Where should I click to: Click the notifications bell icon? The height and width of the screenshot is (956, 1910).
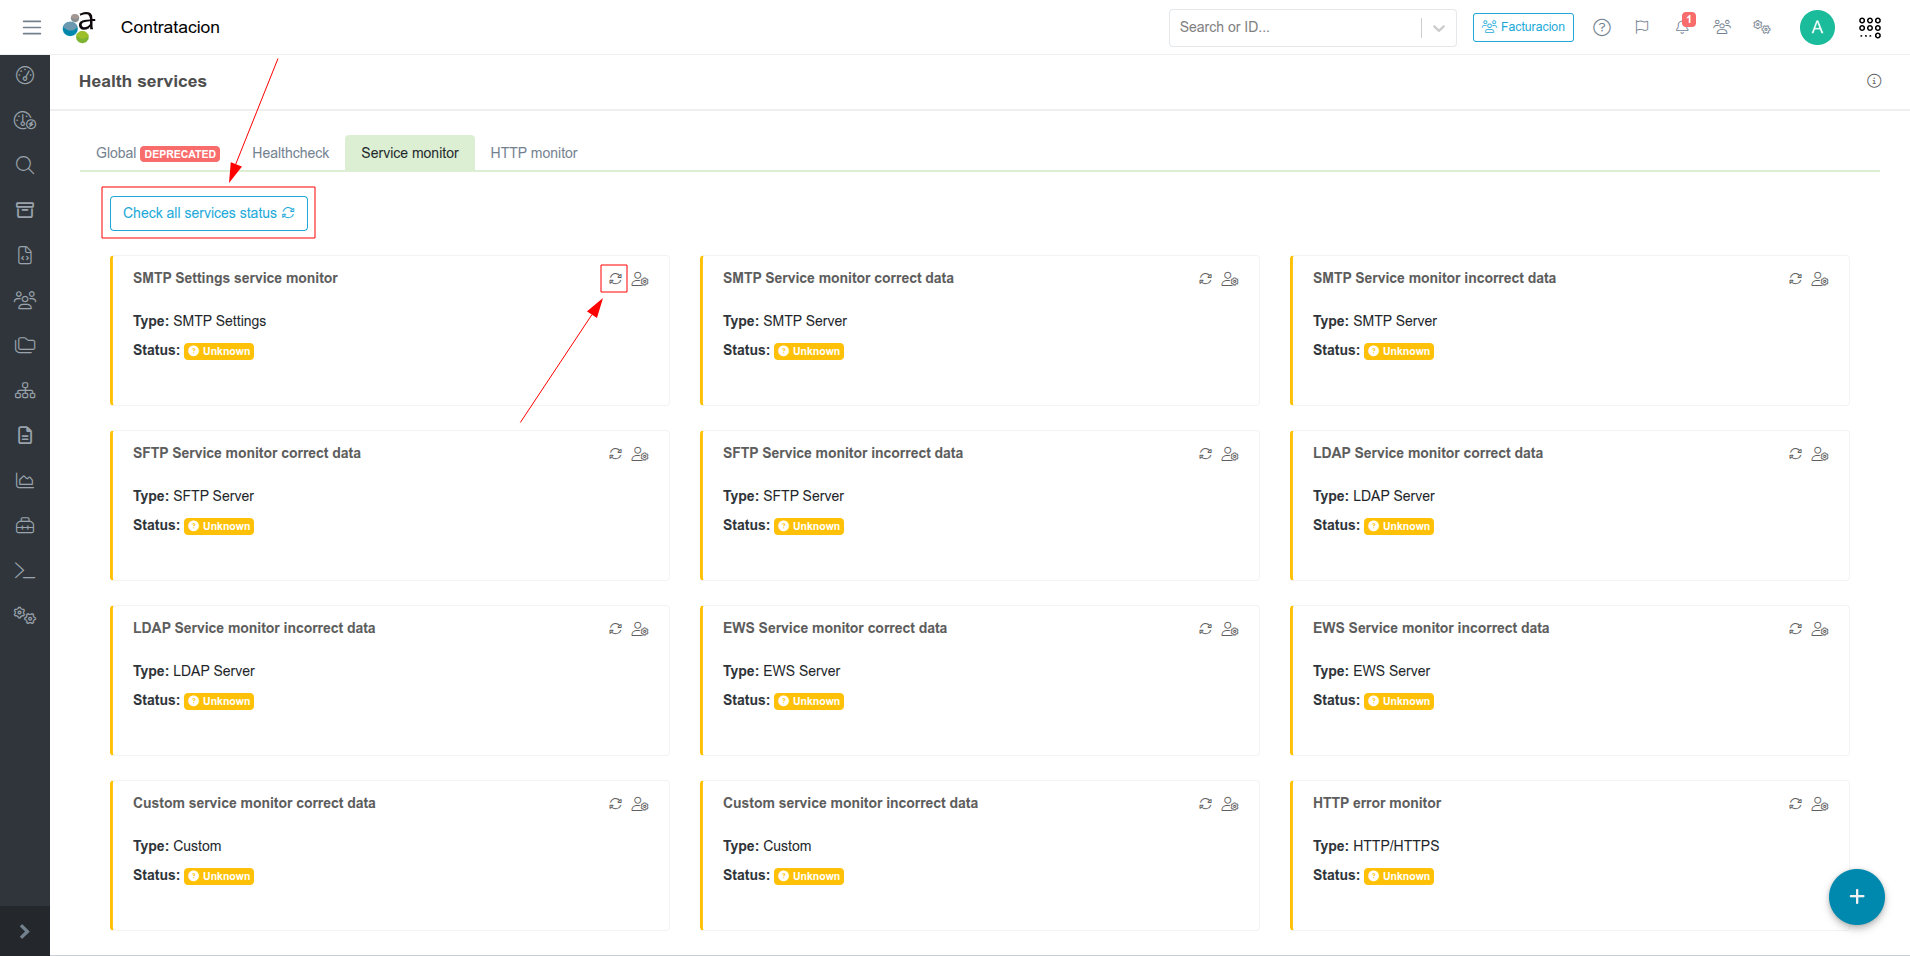point(1682,27)
